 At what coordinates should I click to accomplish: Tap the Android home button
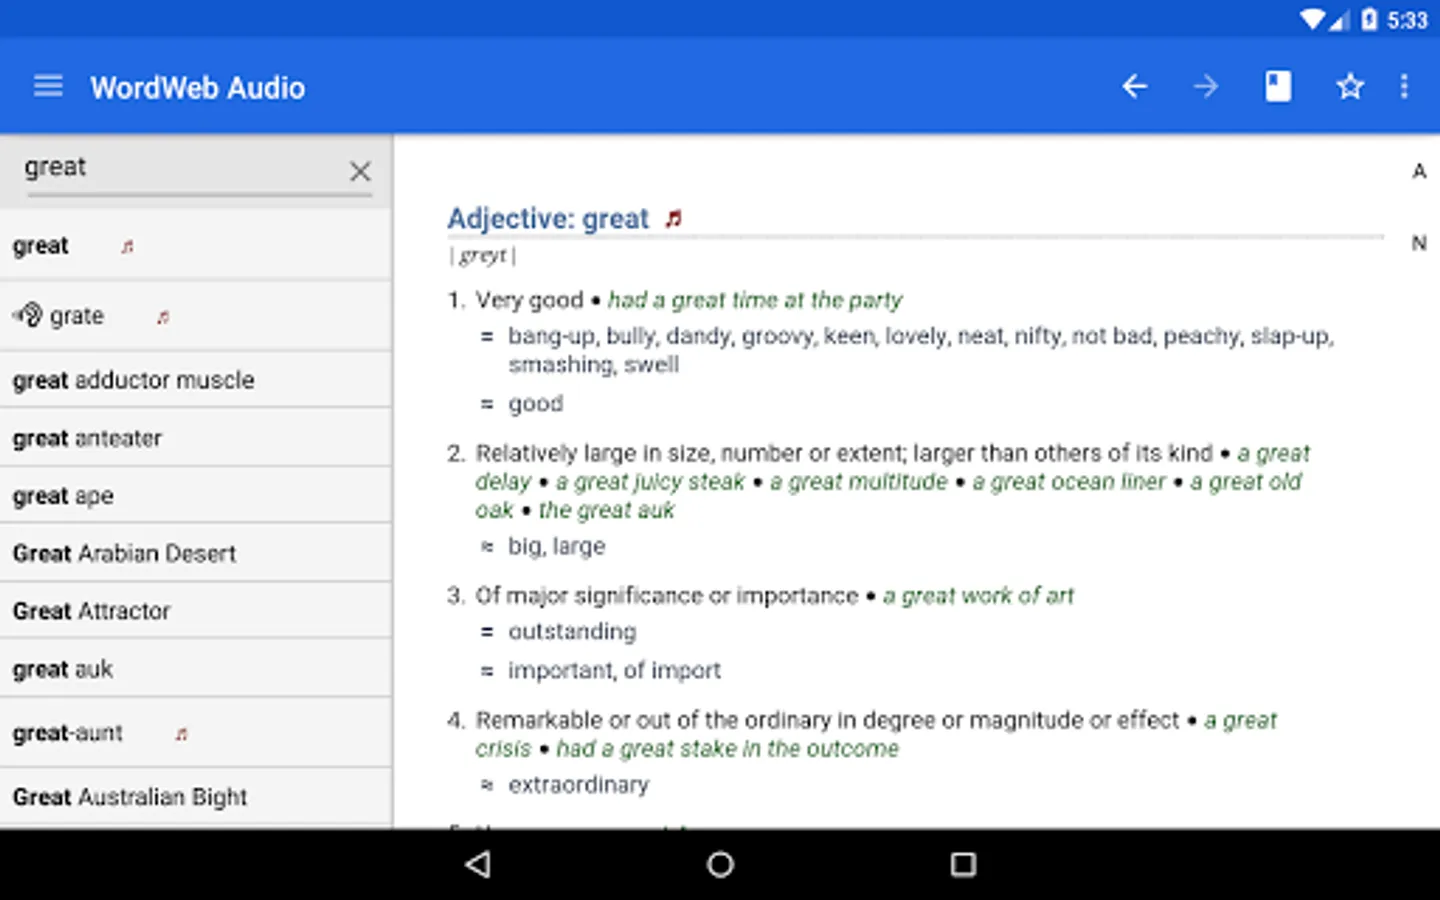tap(720, 864)
